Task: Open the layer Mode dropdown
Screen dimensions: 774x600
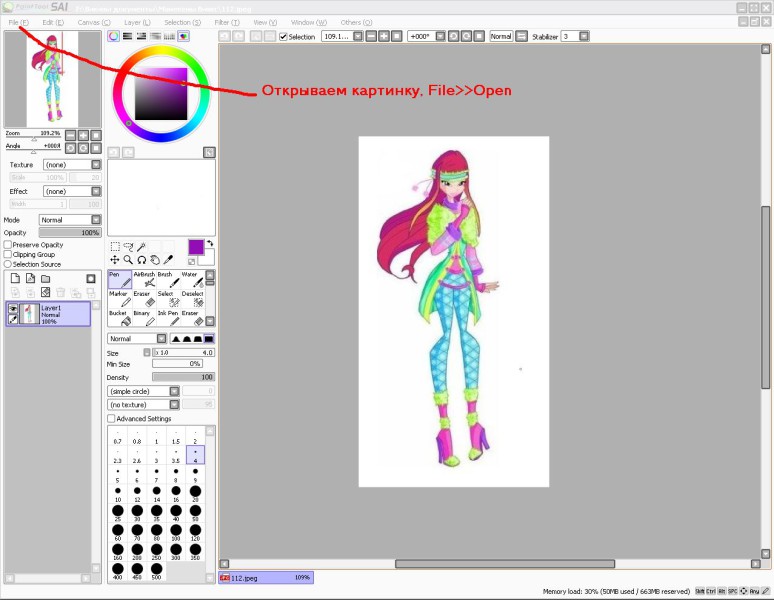Action: 96,220
